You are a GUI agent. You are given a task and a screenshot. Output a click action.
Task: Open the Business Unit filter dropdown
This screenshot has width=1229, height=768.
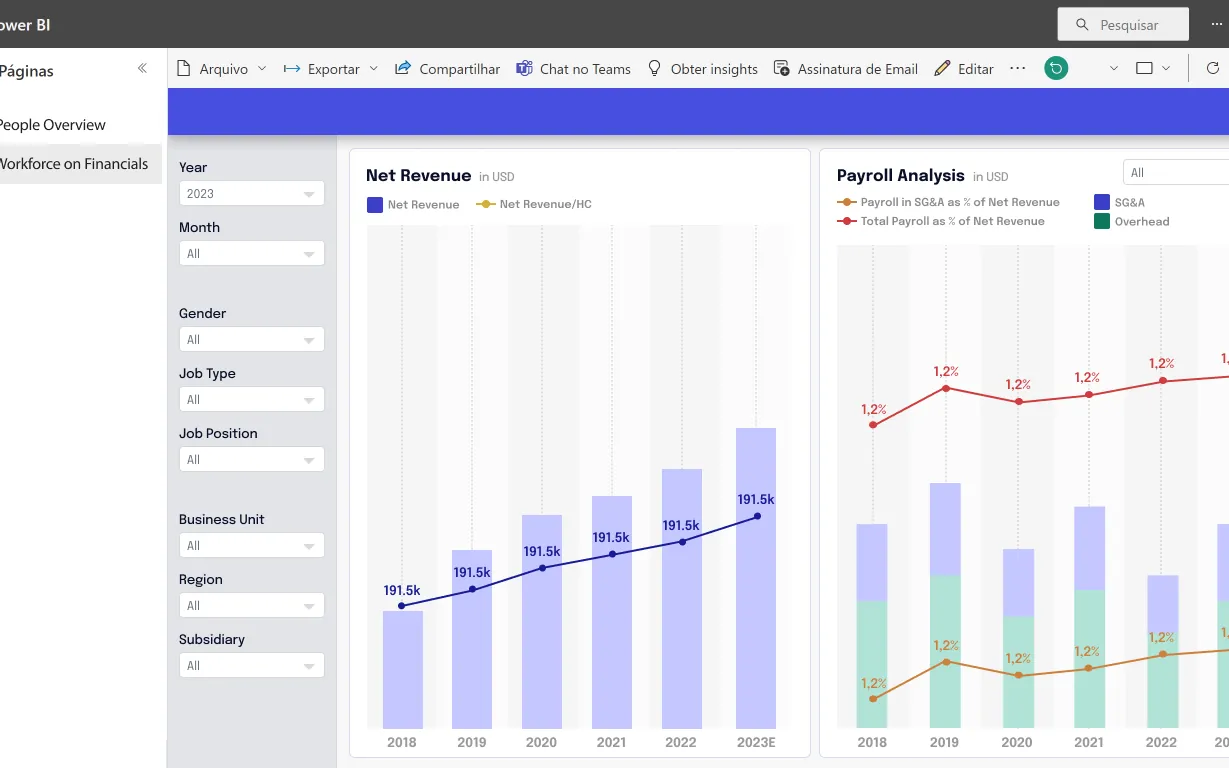coord(252,546)
